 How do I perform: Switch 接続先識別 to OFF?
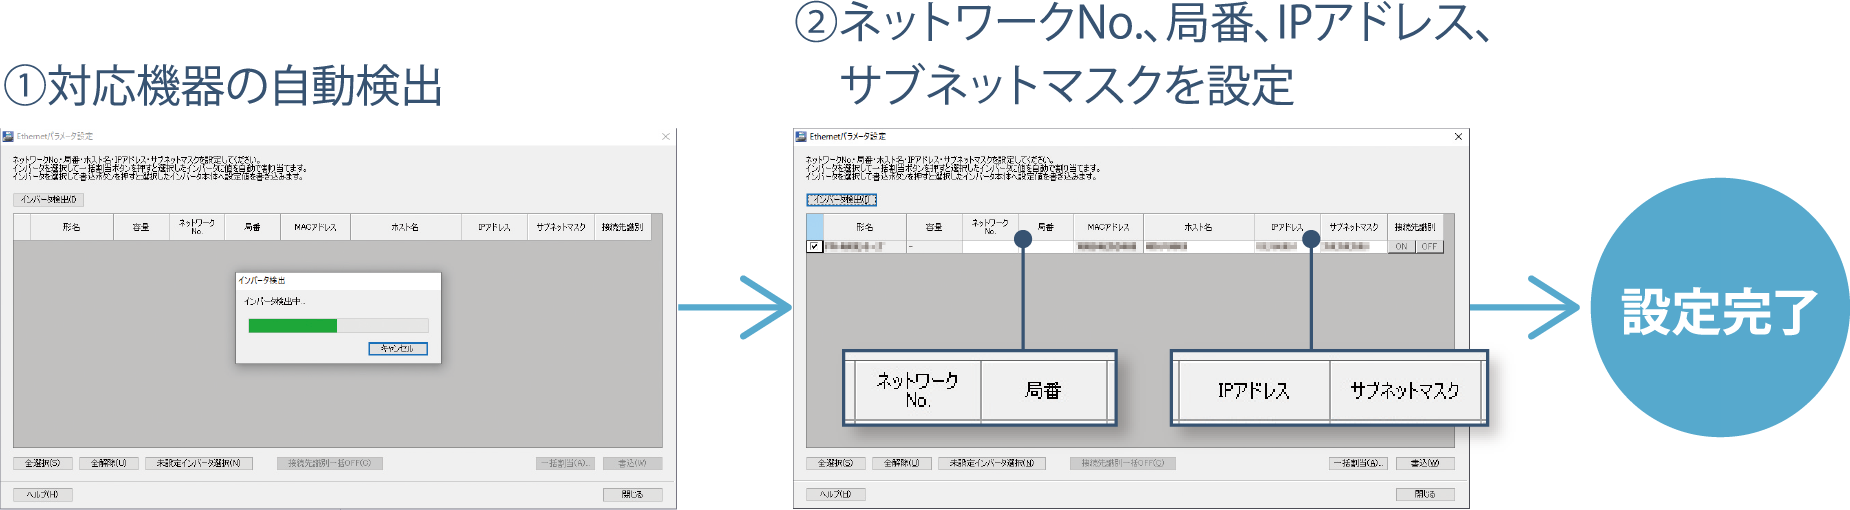coord(1429,246)
